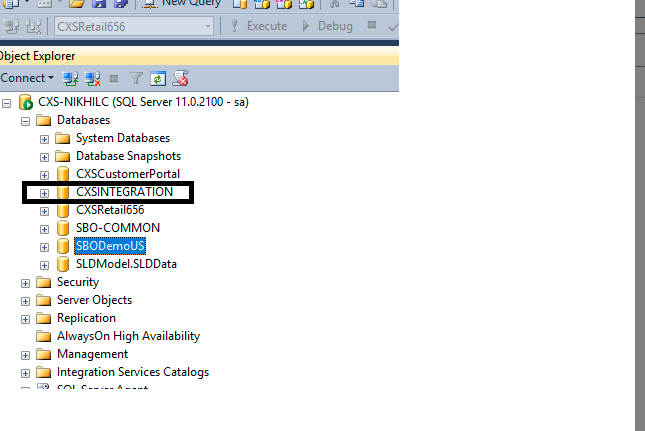Expand the Security folder
The image size is (645, 431).
(x=26, y=283)
